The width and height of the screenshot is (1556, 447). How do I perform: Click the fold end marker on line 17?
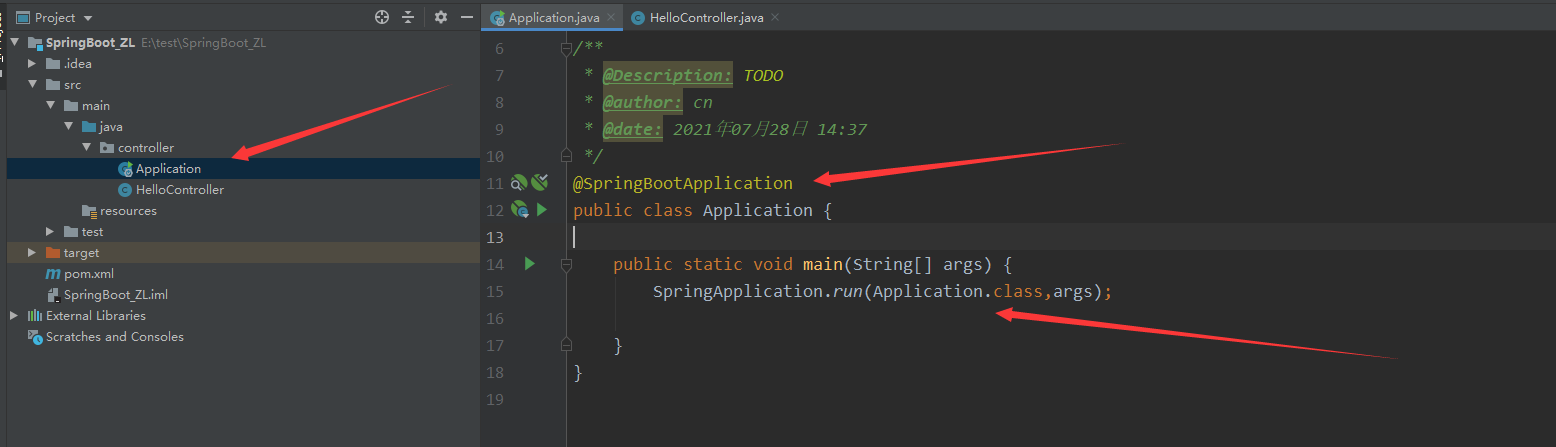click(x=566, y=345)
